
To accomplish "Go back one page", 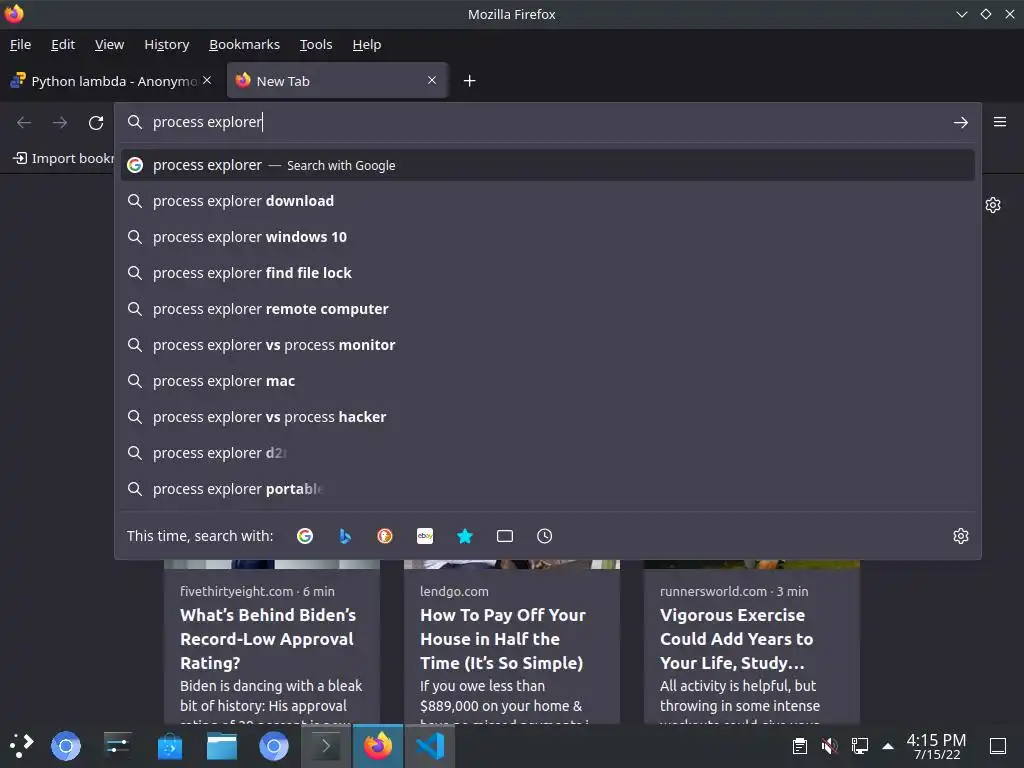I will (x=24, y=122).
